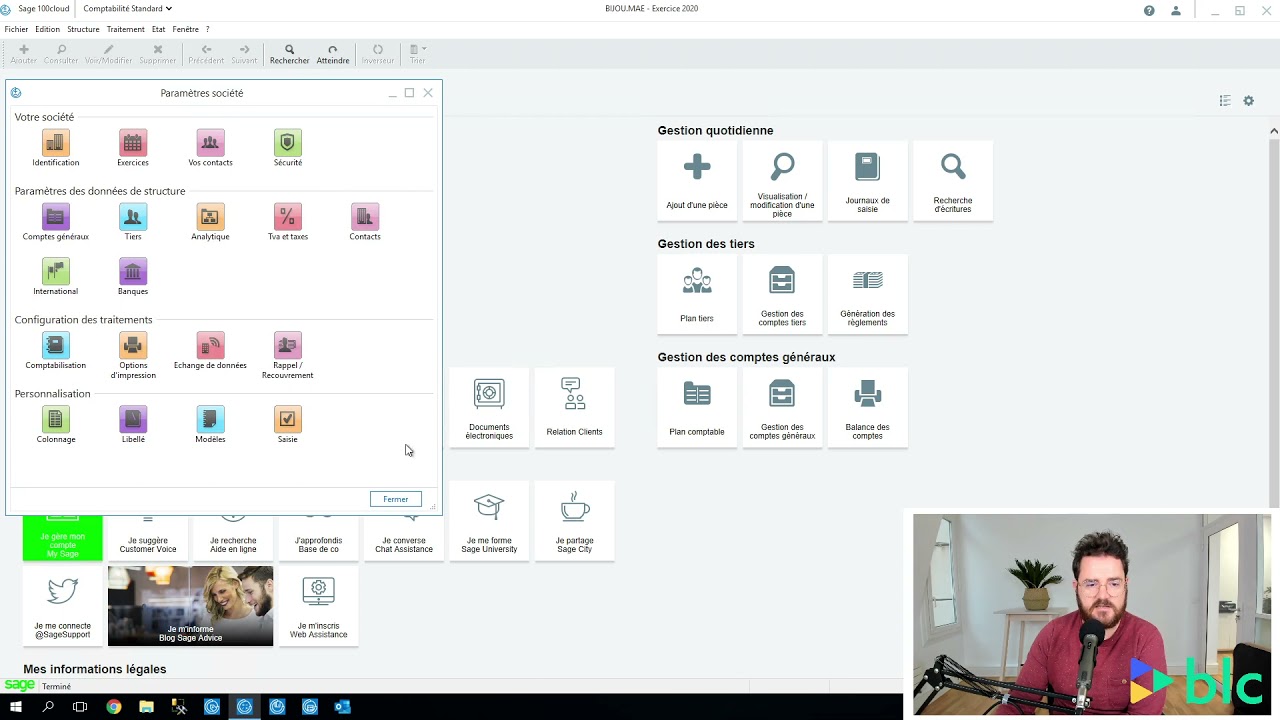Open the Structure menu

pyautogui.click(x=83, y=29)
